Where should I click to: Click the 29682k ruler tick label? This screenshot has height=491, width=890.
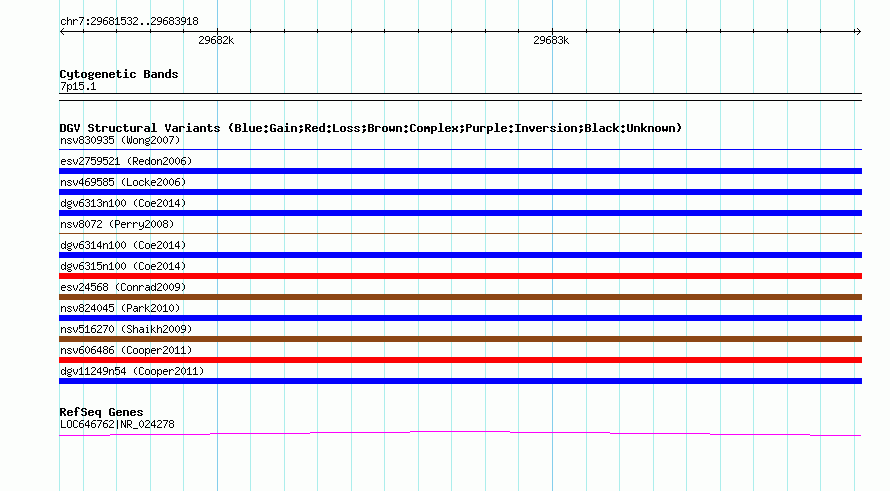pyautogui.click(x=216, y=40)
